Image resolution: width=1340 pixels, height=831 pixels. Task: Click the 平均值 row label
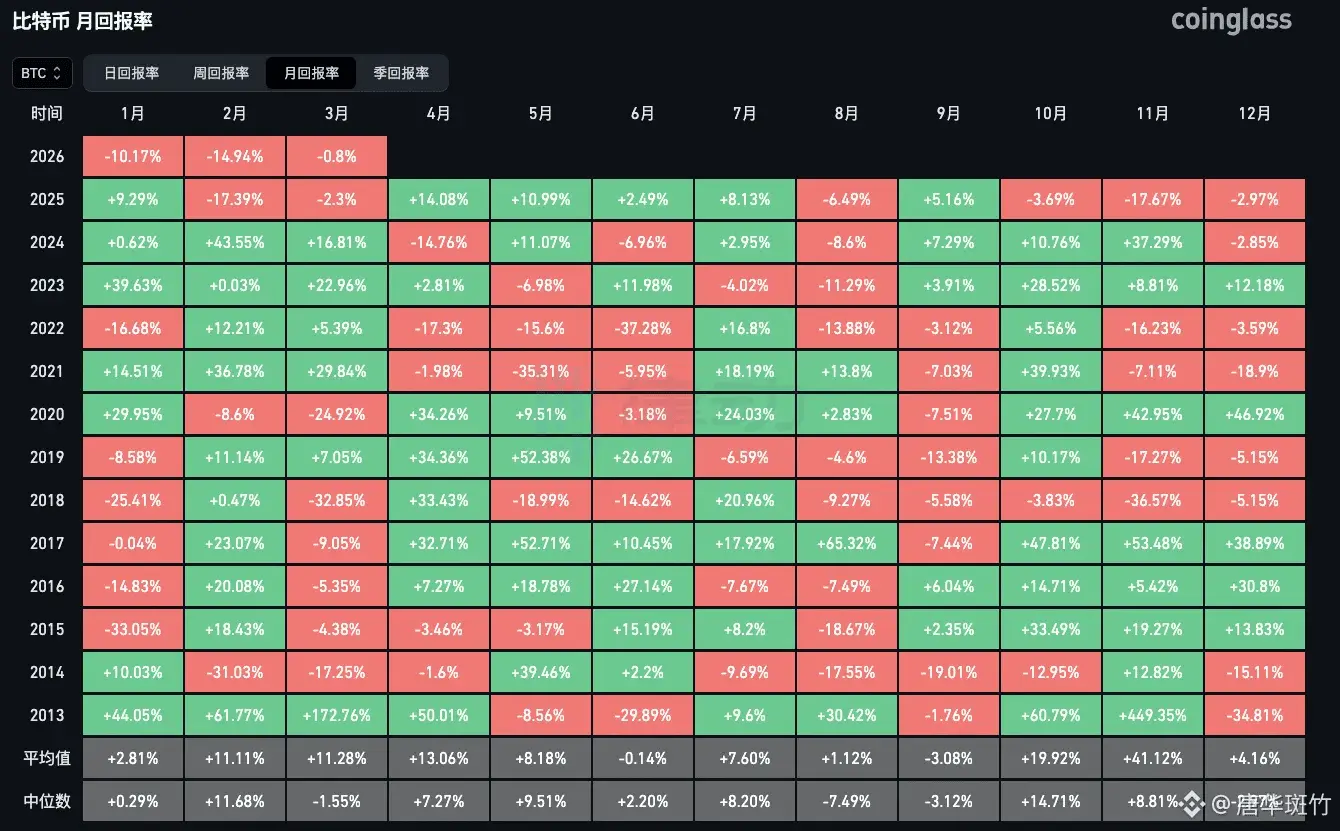pyautogui.click(x=47, y=758)
